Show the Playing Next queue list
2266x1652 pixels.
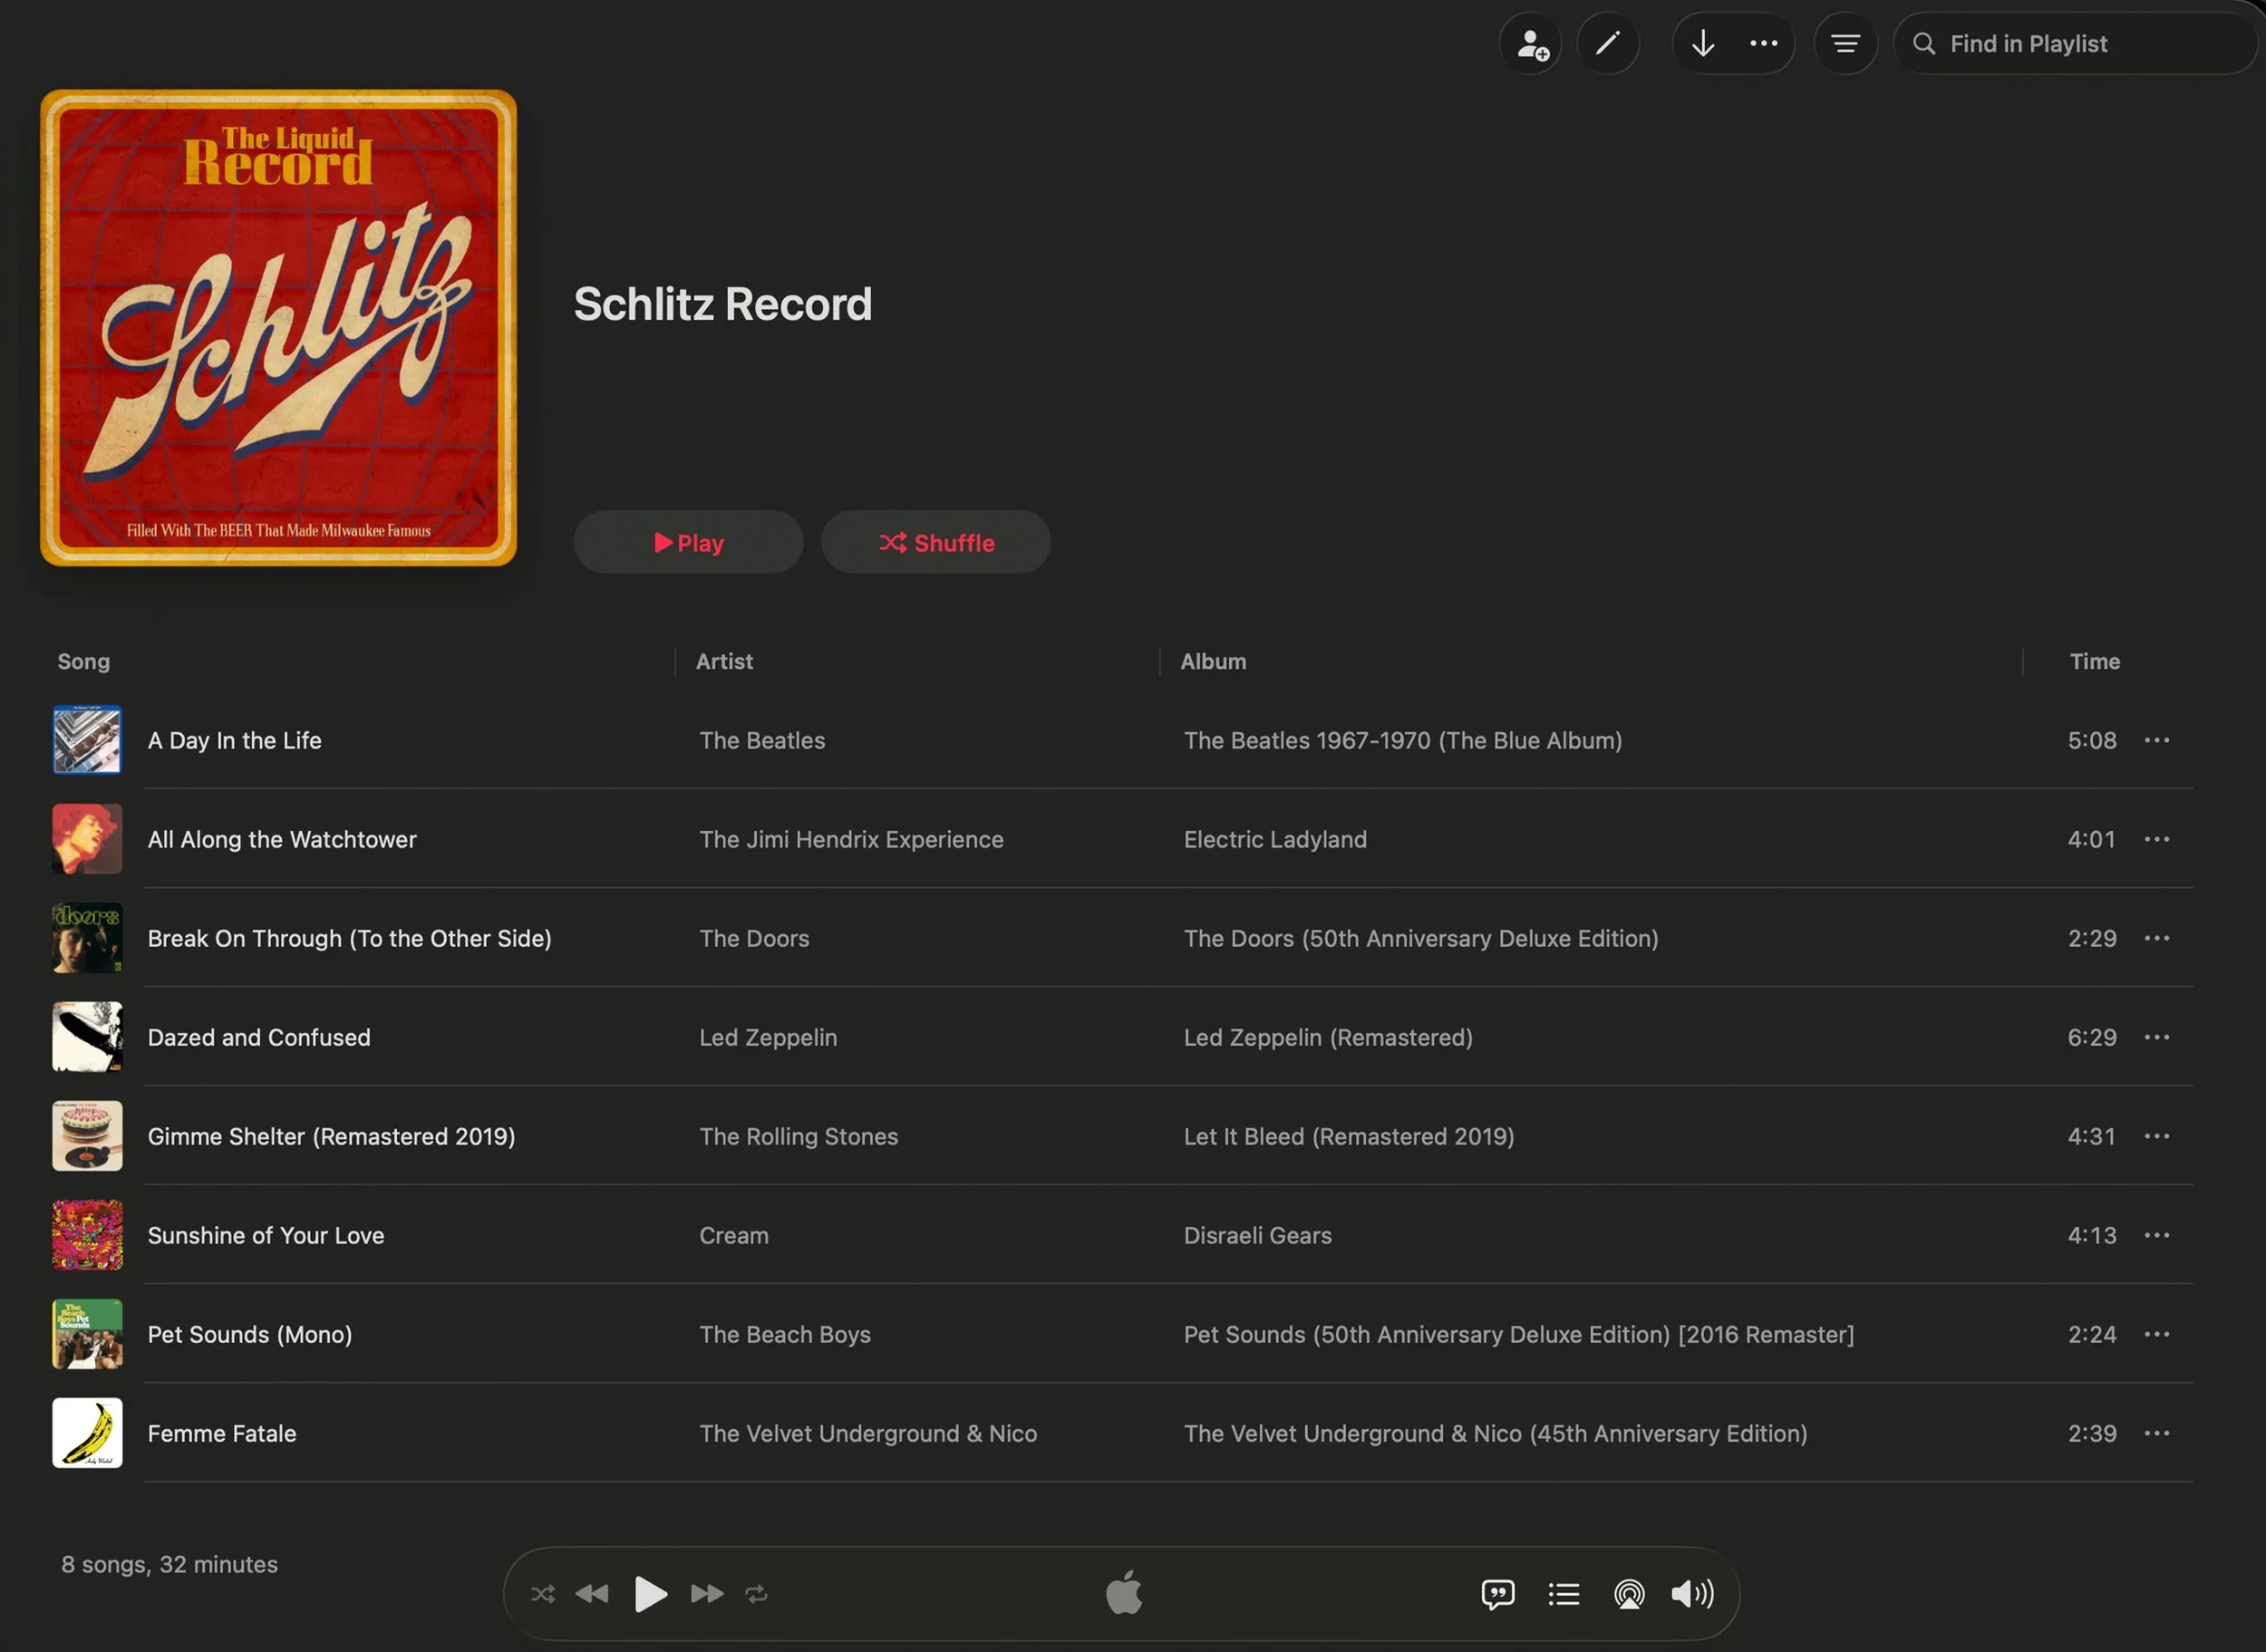pos(1564,1594)
